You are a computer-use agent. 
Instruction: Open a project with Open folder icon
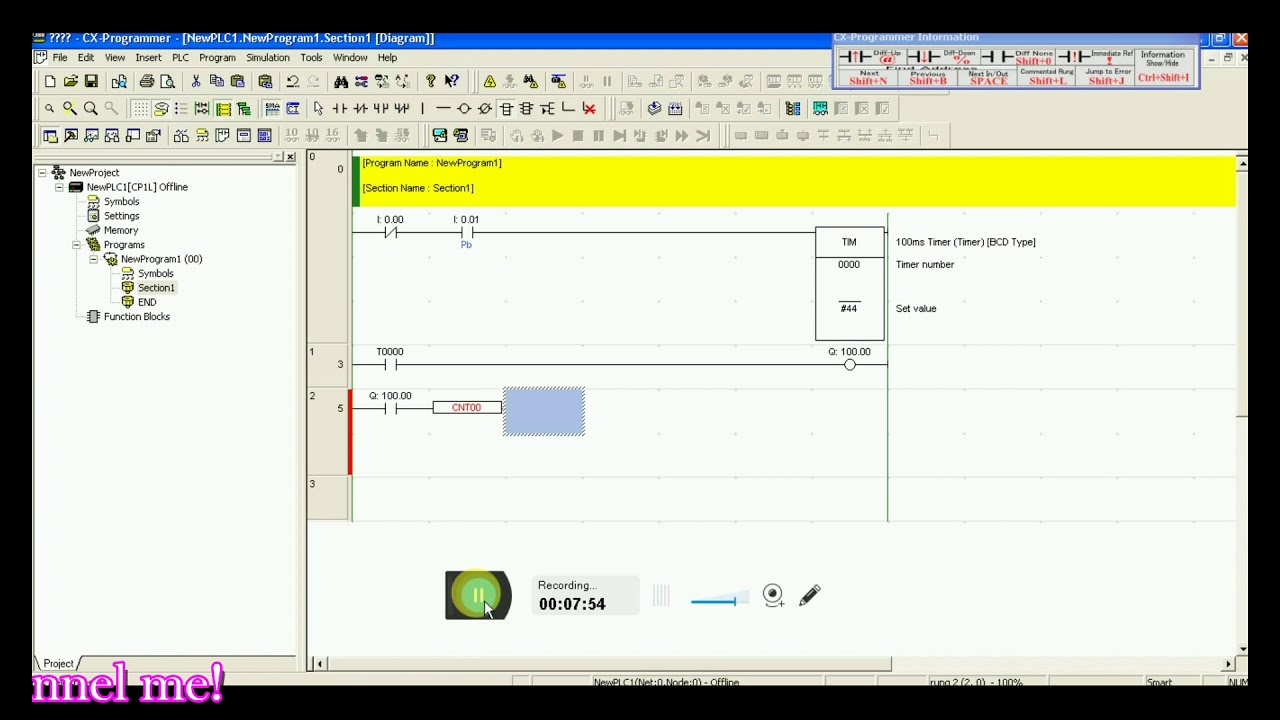(70, 81)
